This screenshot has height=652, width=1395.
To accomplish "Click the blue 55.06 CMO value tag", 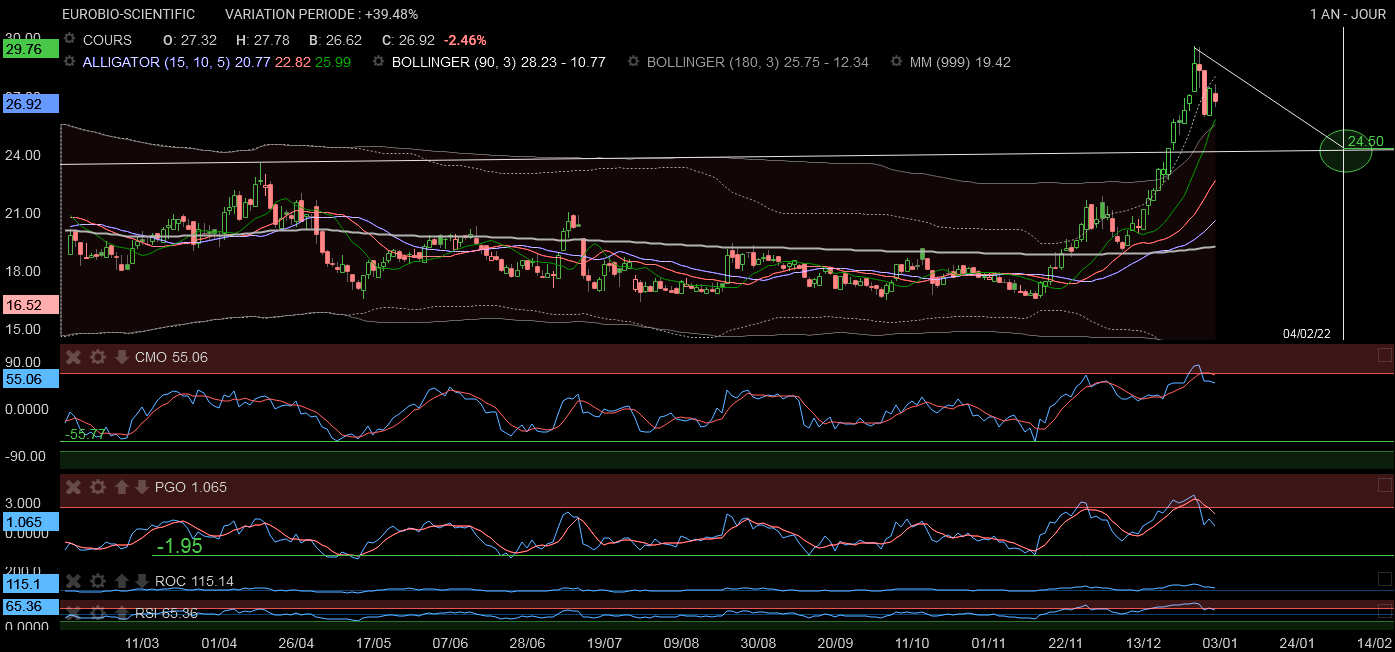I will coord(30,379).
